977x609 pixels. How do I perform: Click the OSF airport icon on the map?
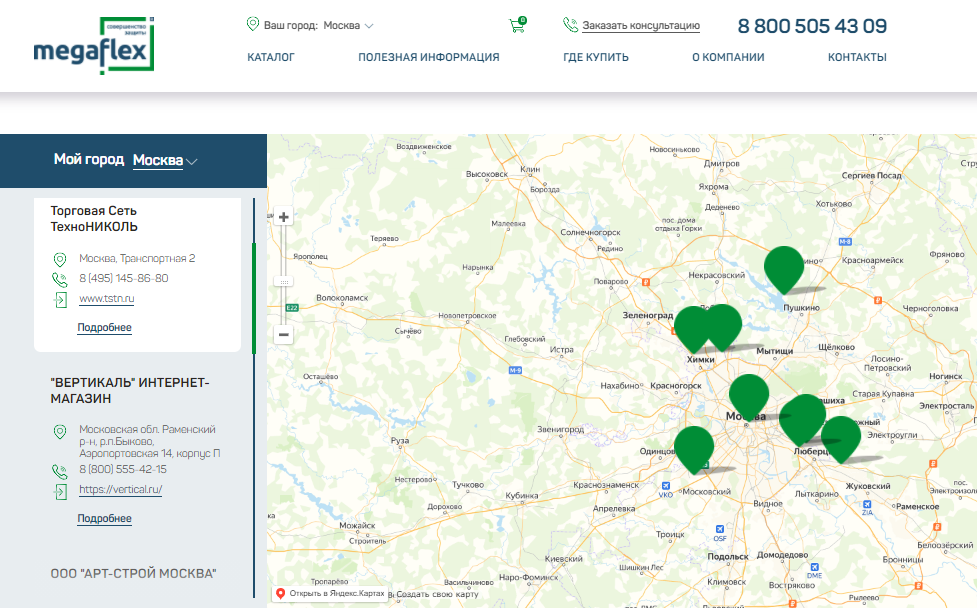point(720,529)
